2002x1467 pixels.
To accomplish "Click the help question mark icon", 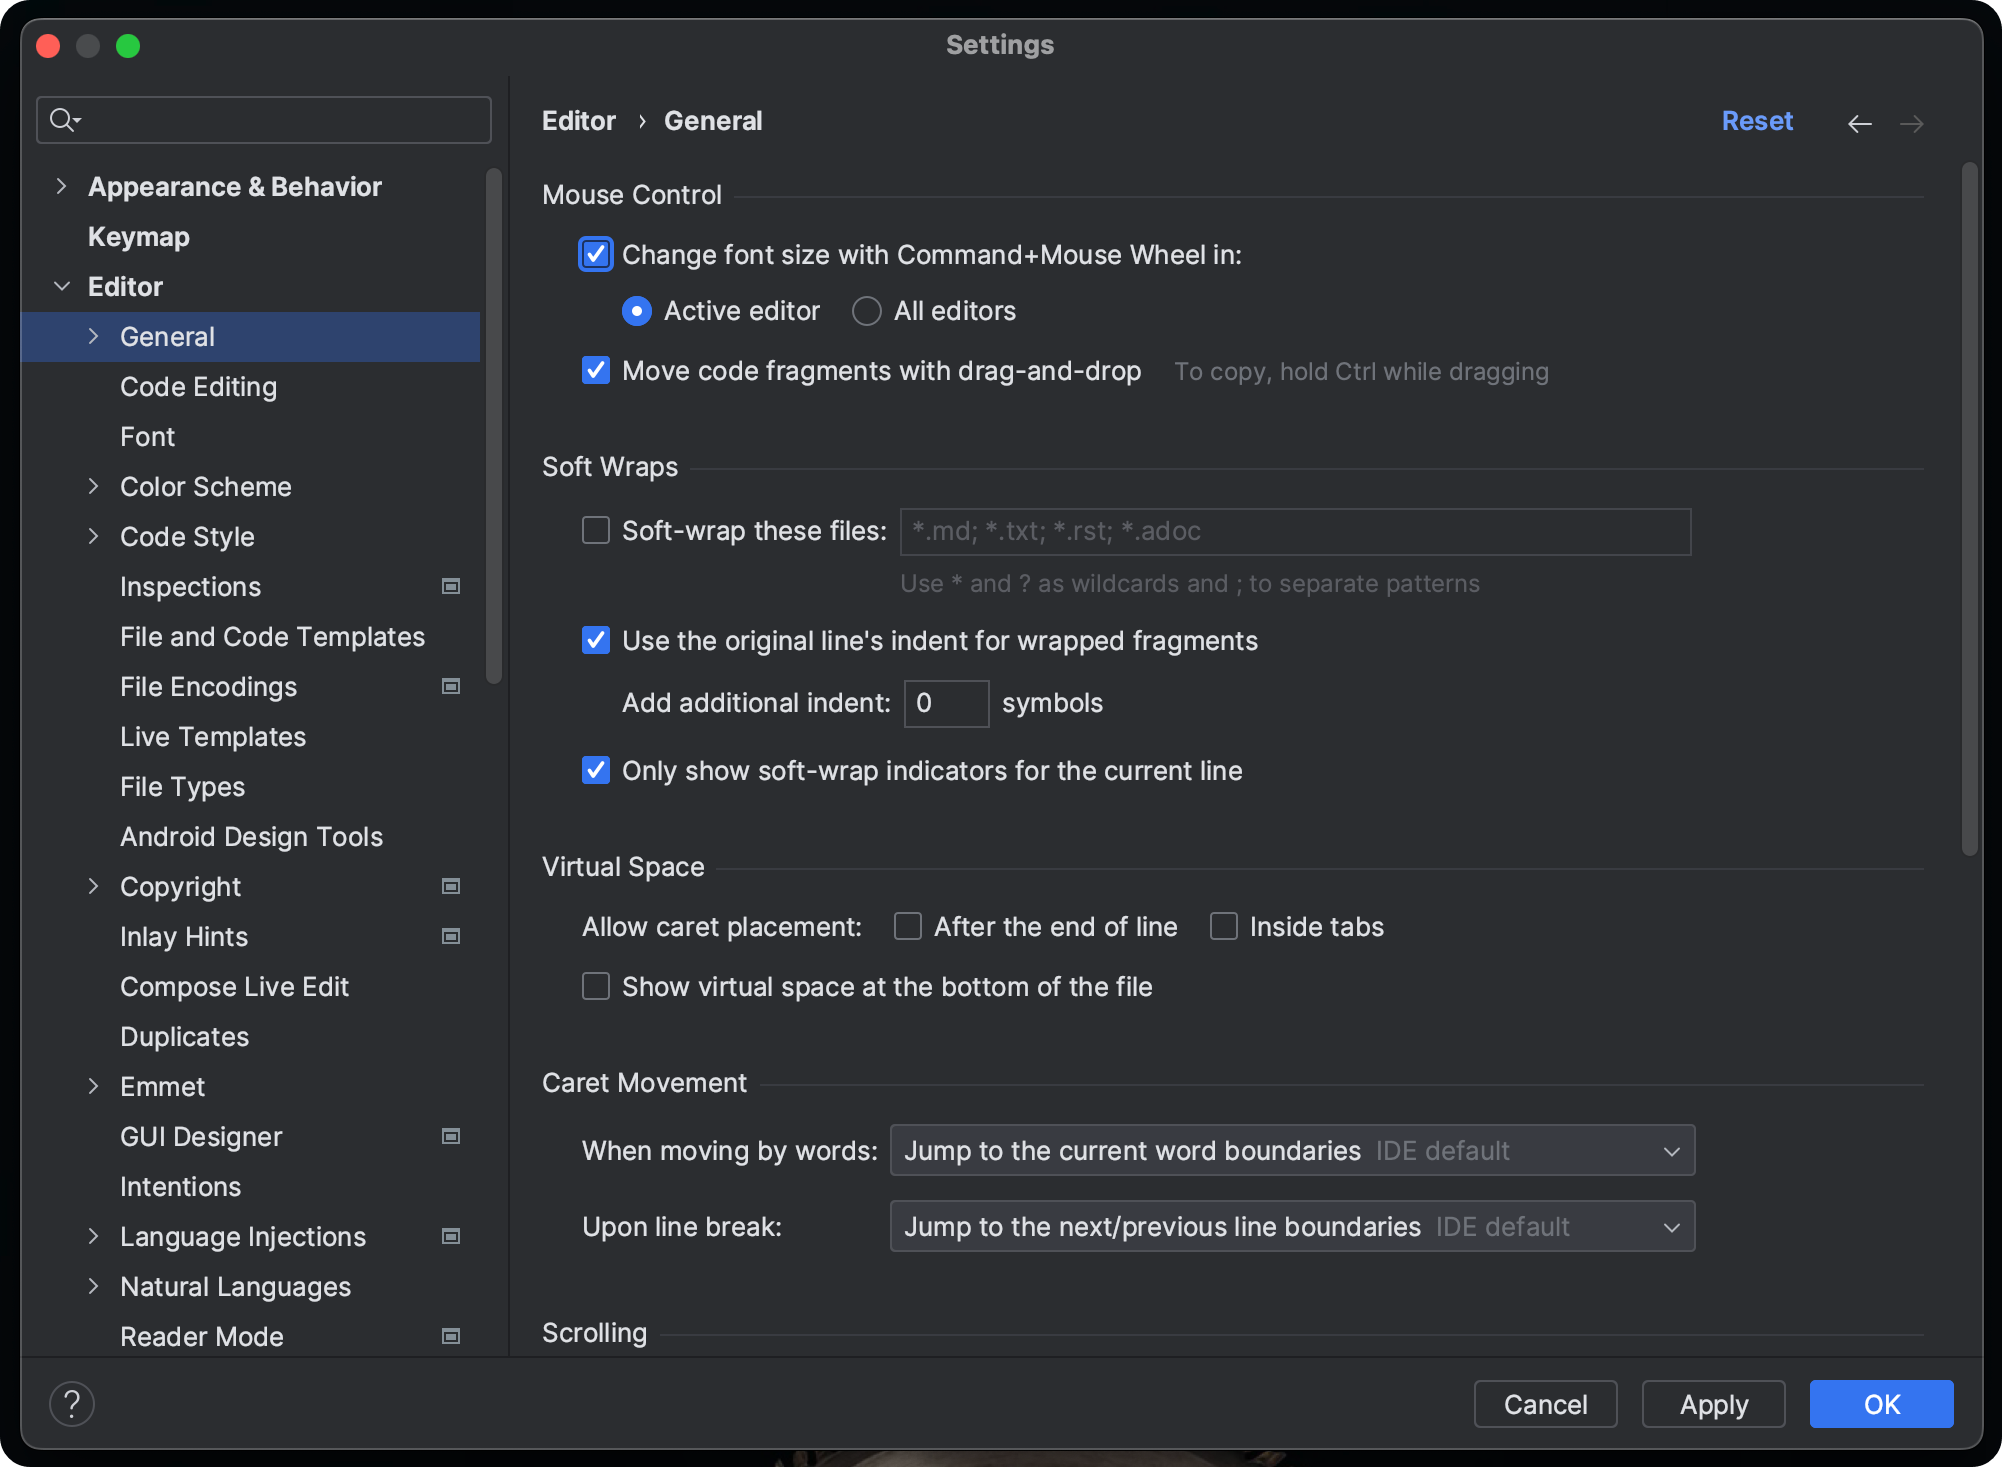I will coord(72,1404).
